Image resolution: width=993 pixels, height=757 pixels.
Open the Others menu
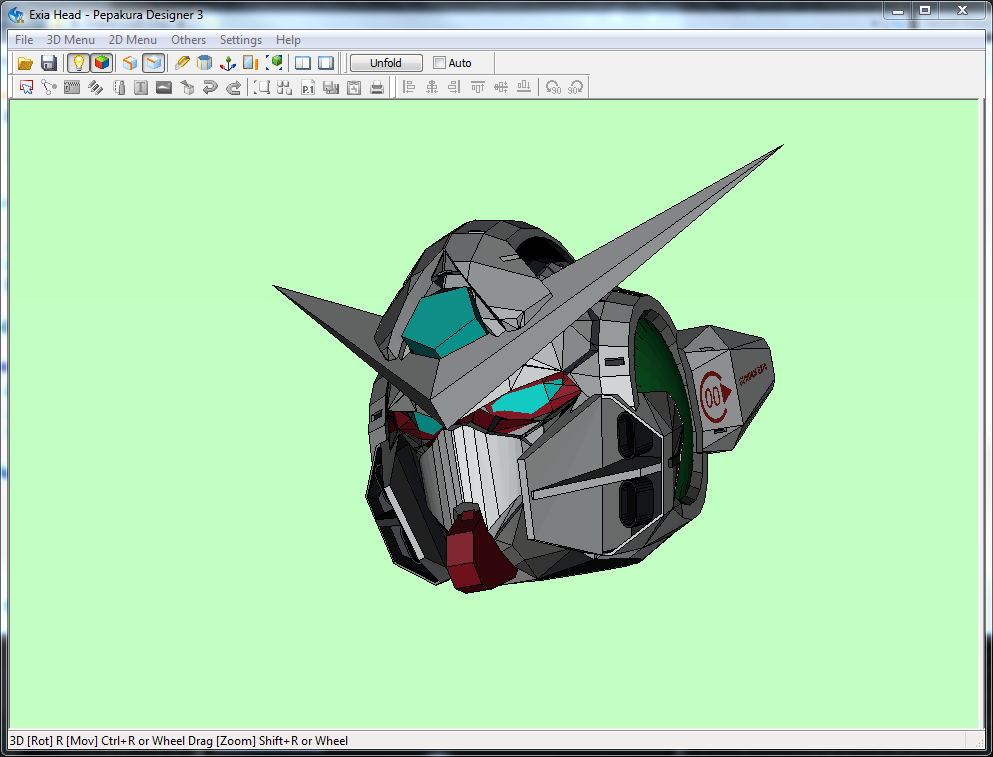[x=188, y=40]
